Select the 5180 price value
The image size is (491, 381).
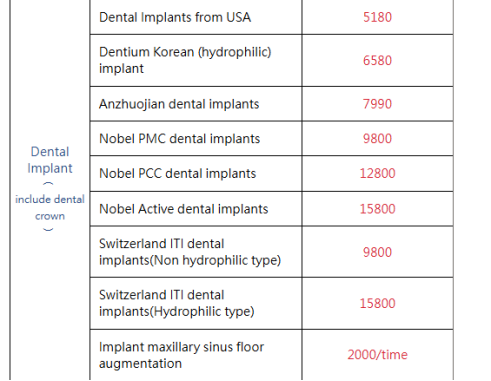pos(377,17)
